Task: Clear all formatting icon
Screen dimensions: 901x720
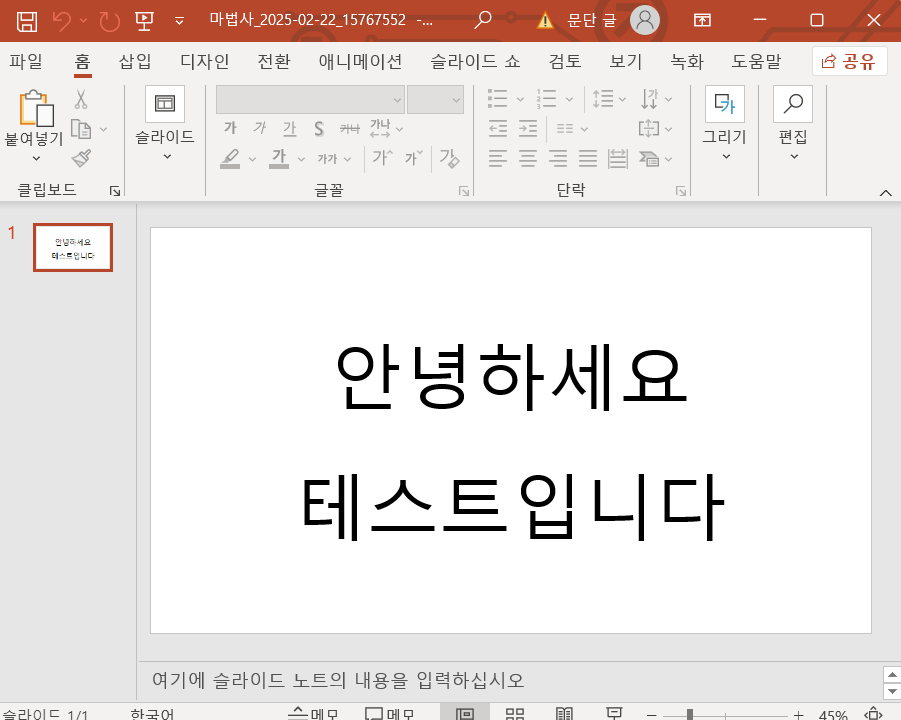Action: point(449,158)
